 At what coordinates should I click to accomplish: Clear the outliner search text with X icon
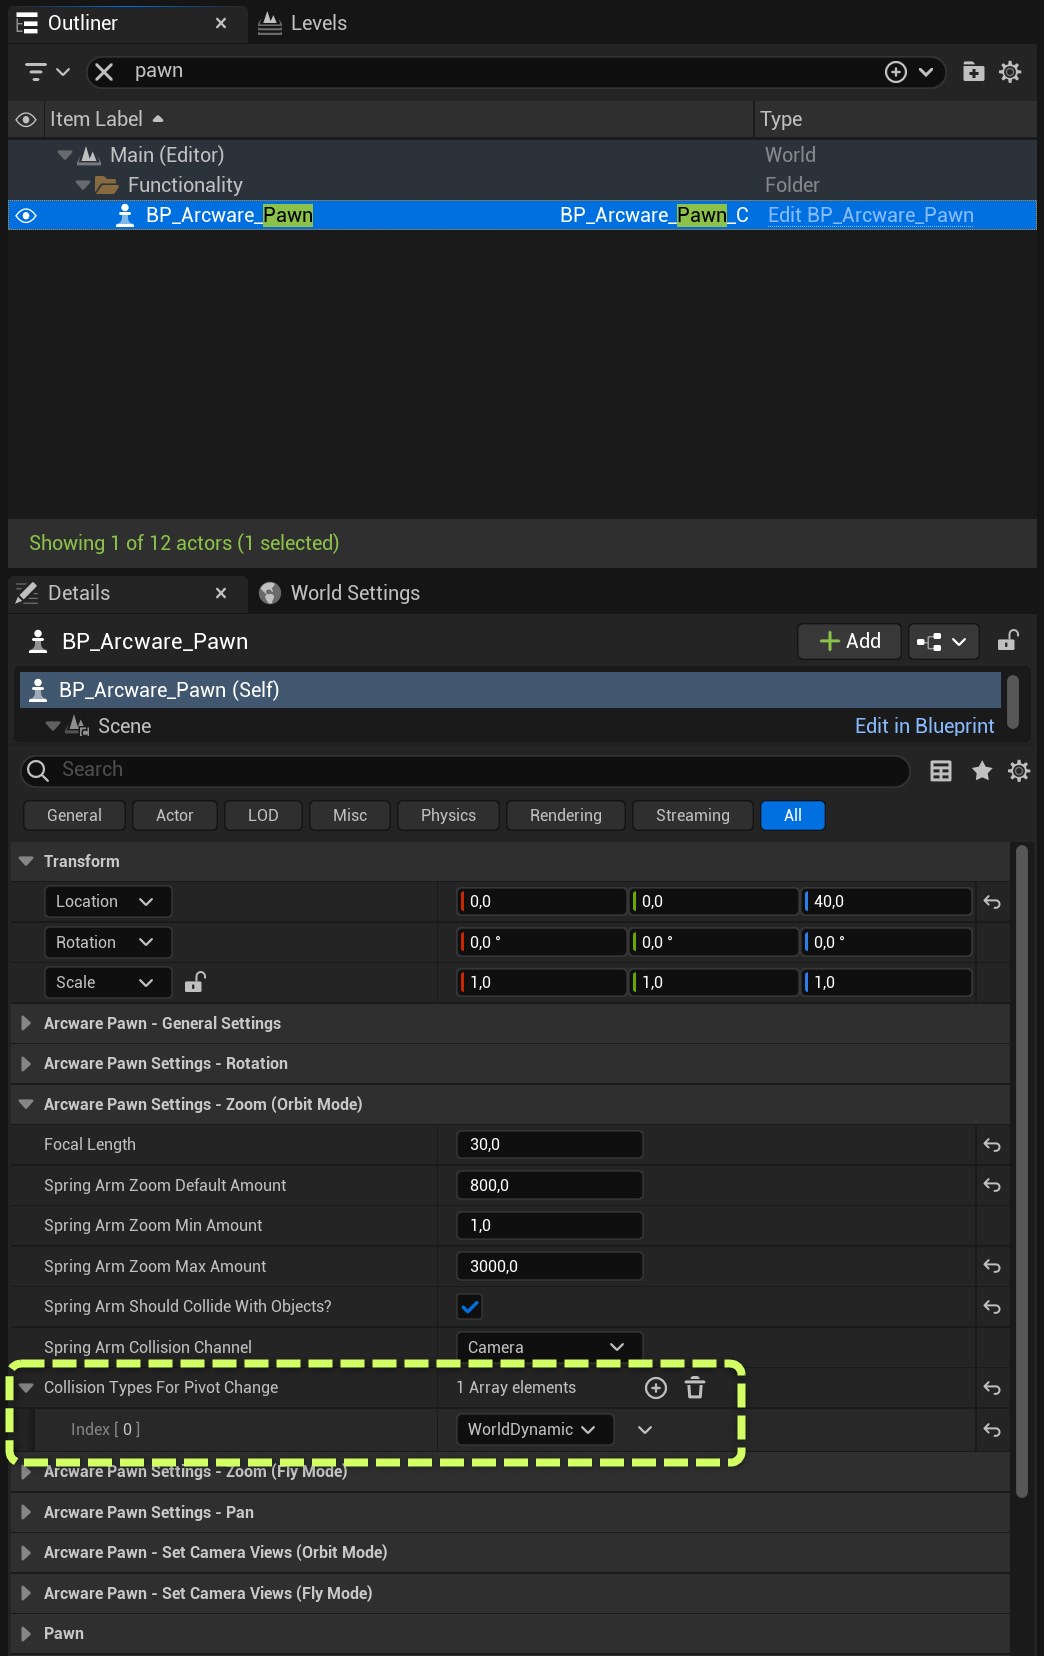coord(104,71)
